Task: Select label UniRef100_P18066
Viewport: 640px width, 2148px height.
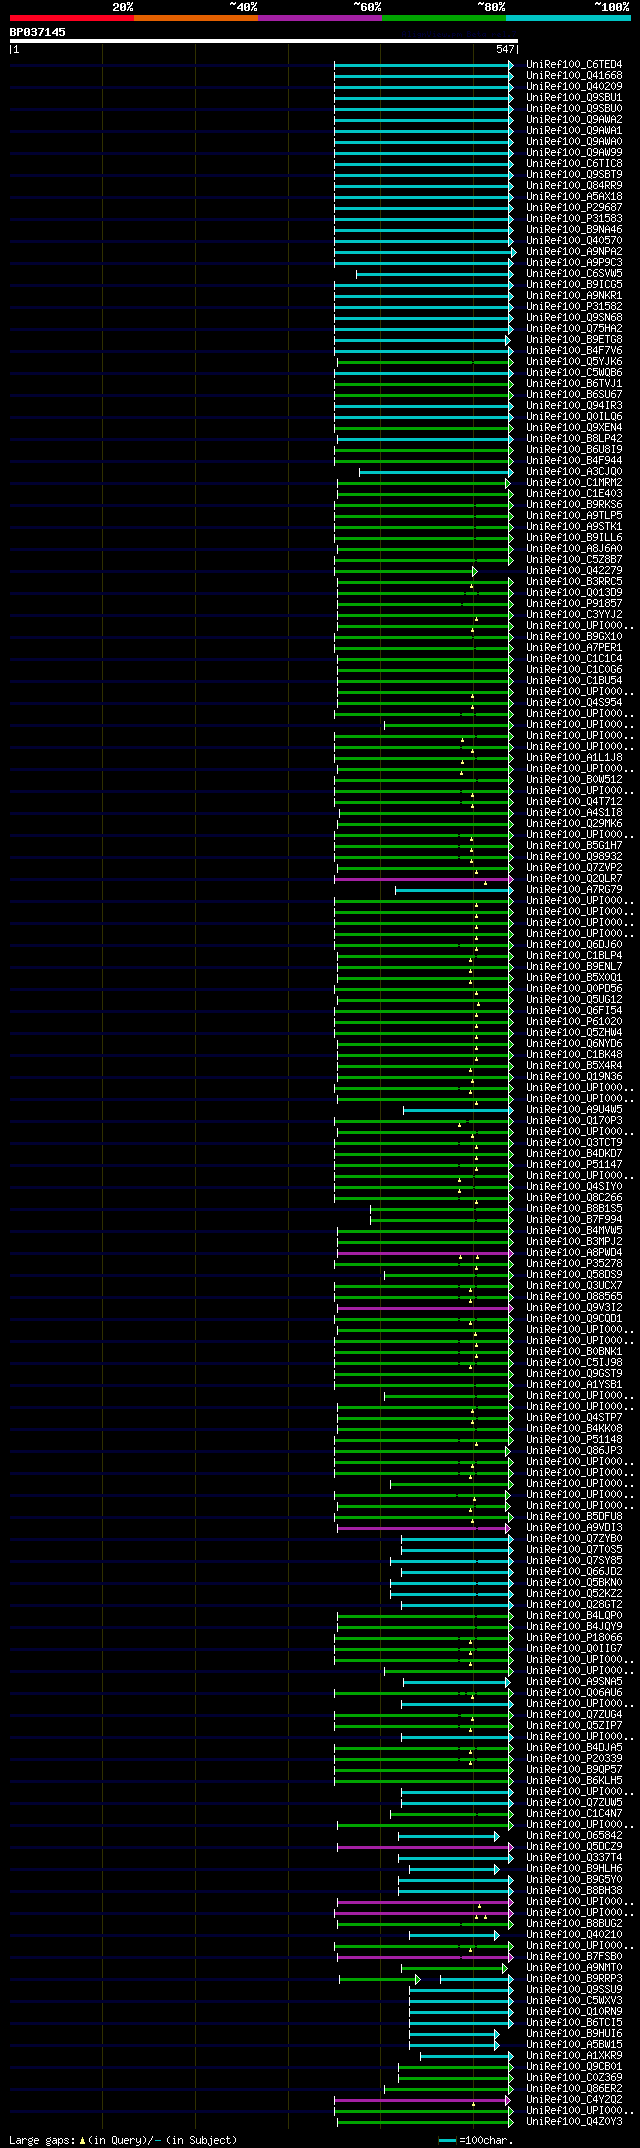Action: click(x=574, y=1637)
